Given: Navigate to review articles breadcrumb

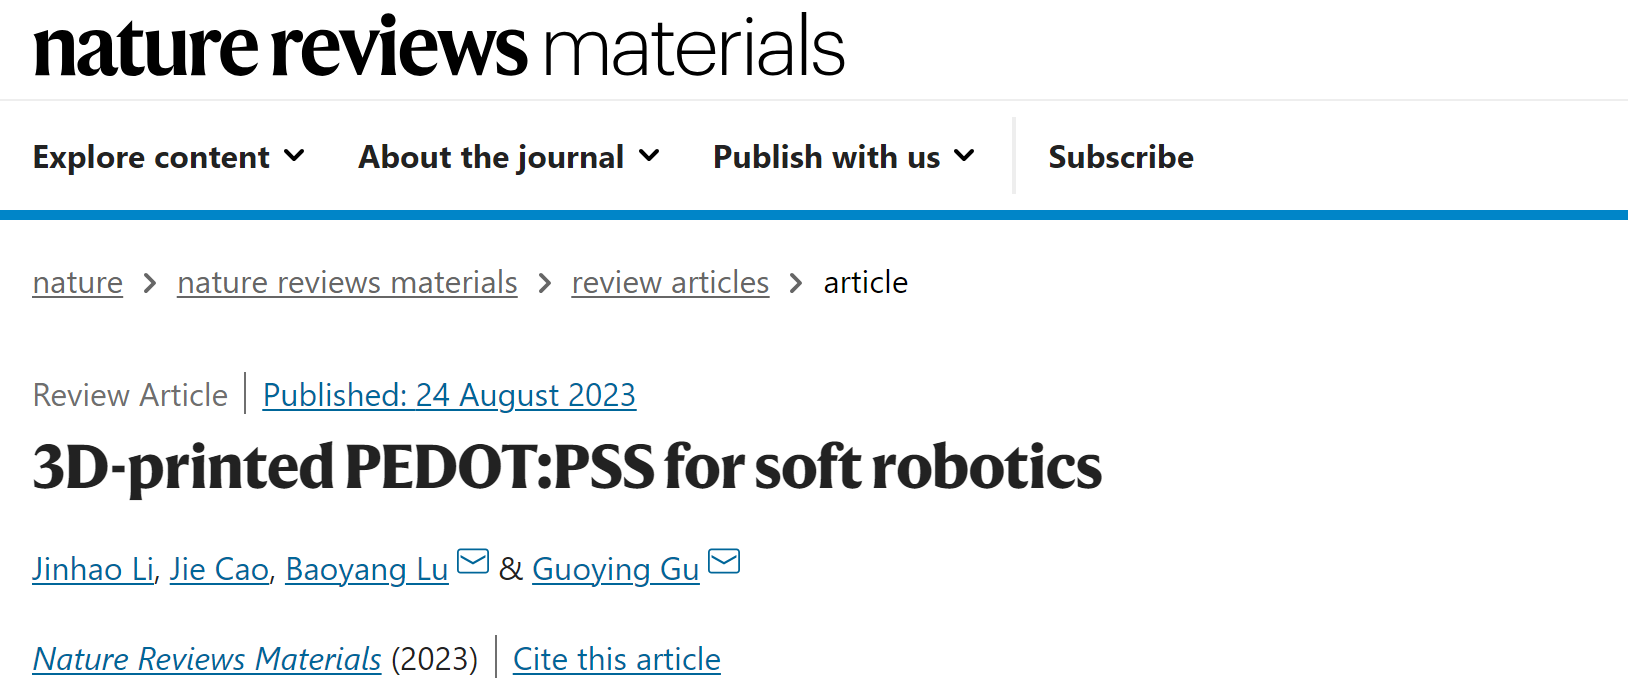Looking at the screenshot, I should point(670,283).
